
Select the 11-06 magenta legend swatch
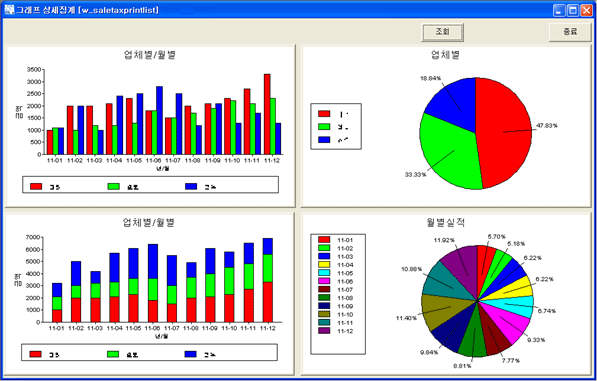tap(324, 281)
